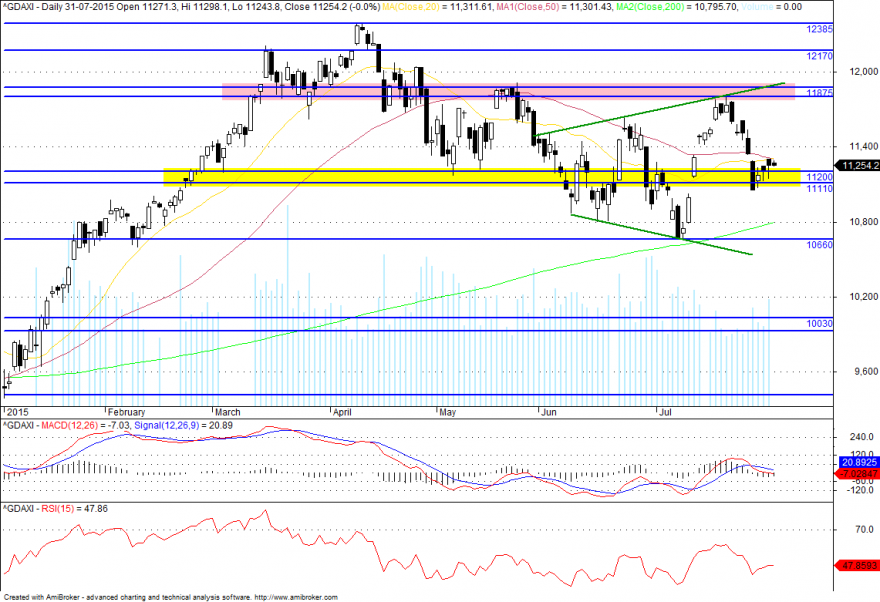
Task: Click the amibroker.com footer URL
Action: (296, 598)
